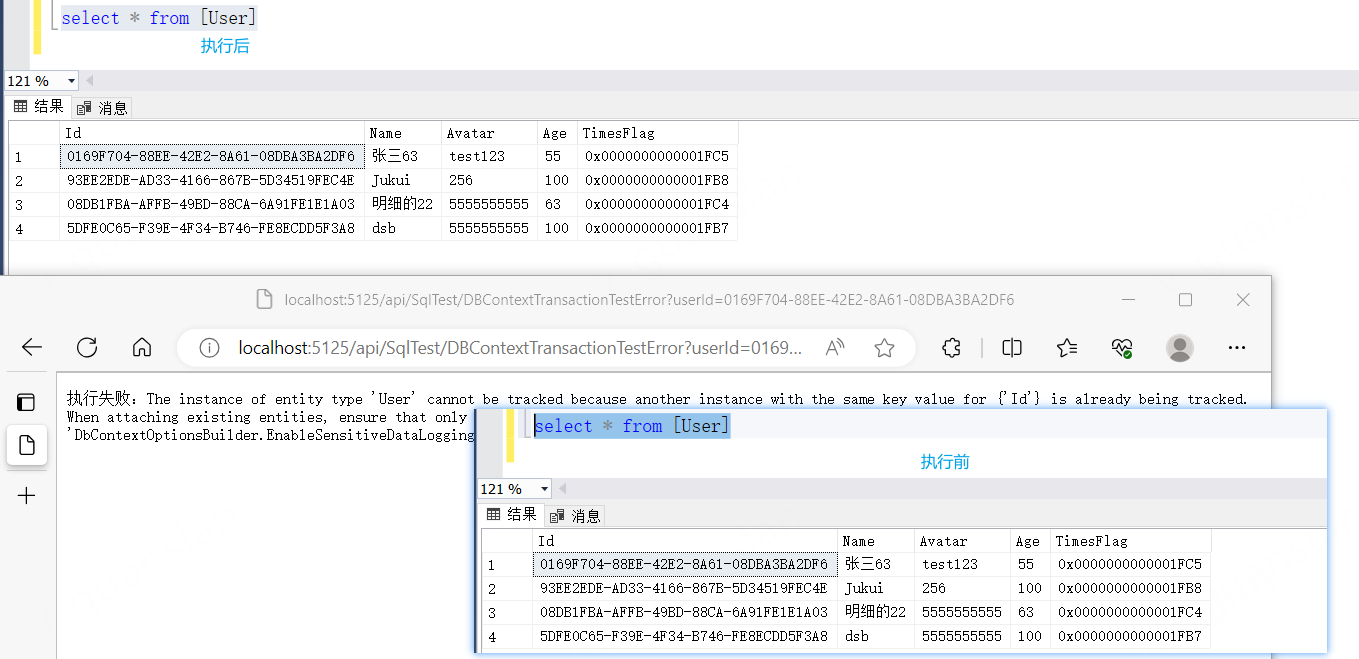Select the 结果 tab in lower query window
Image resolution: width=1359 pixels, height=659 pixels.
click(x=512, y=515)
